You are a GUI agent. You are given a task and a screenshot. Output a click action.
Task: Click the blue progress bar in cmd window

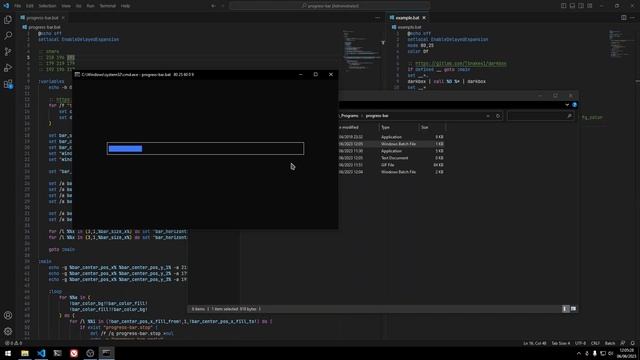125,149
